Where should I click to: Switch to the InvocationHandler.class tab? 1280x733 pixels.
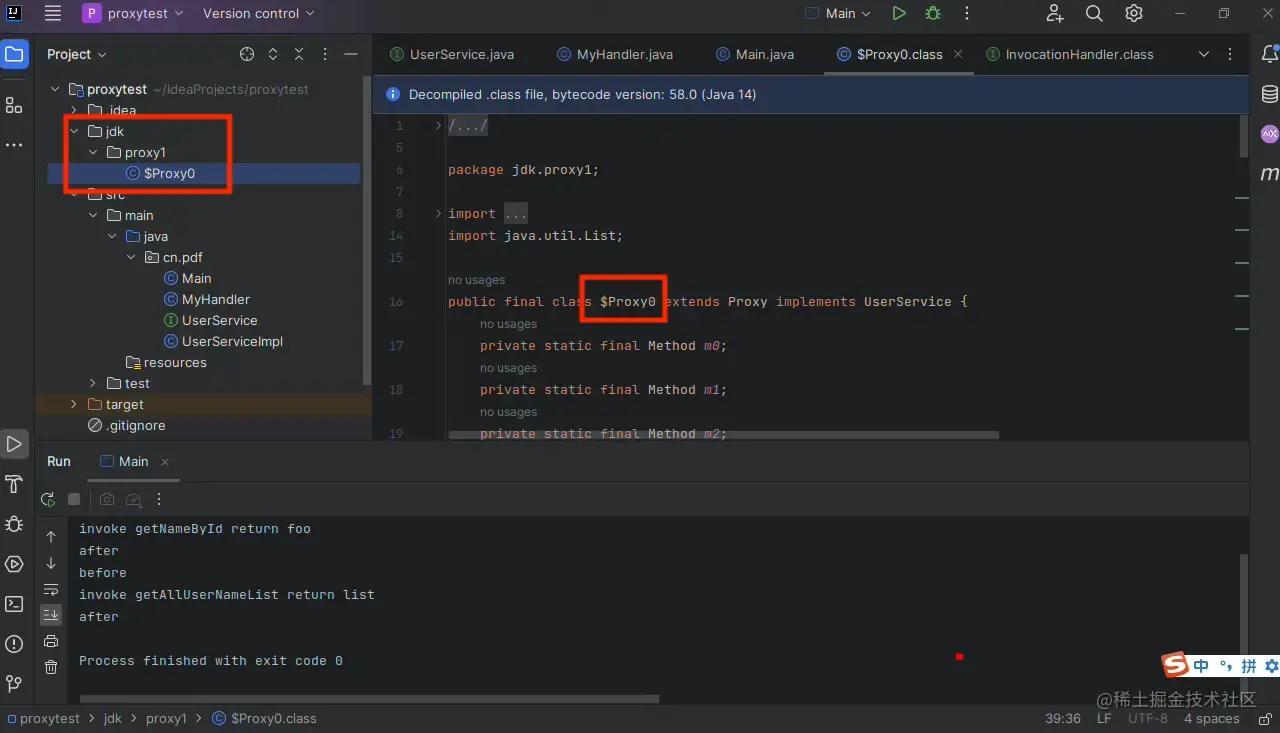1070,54
